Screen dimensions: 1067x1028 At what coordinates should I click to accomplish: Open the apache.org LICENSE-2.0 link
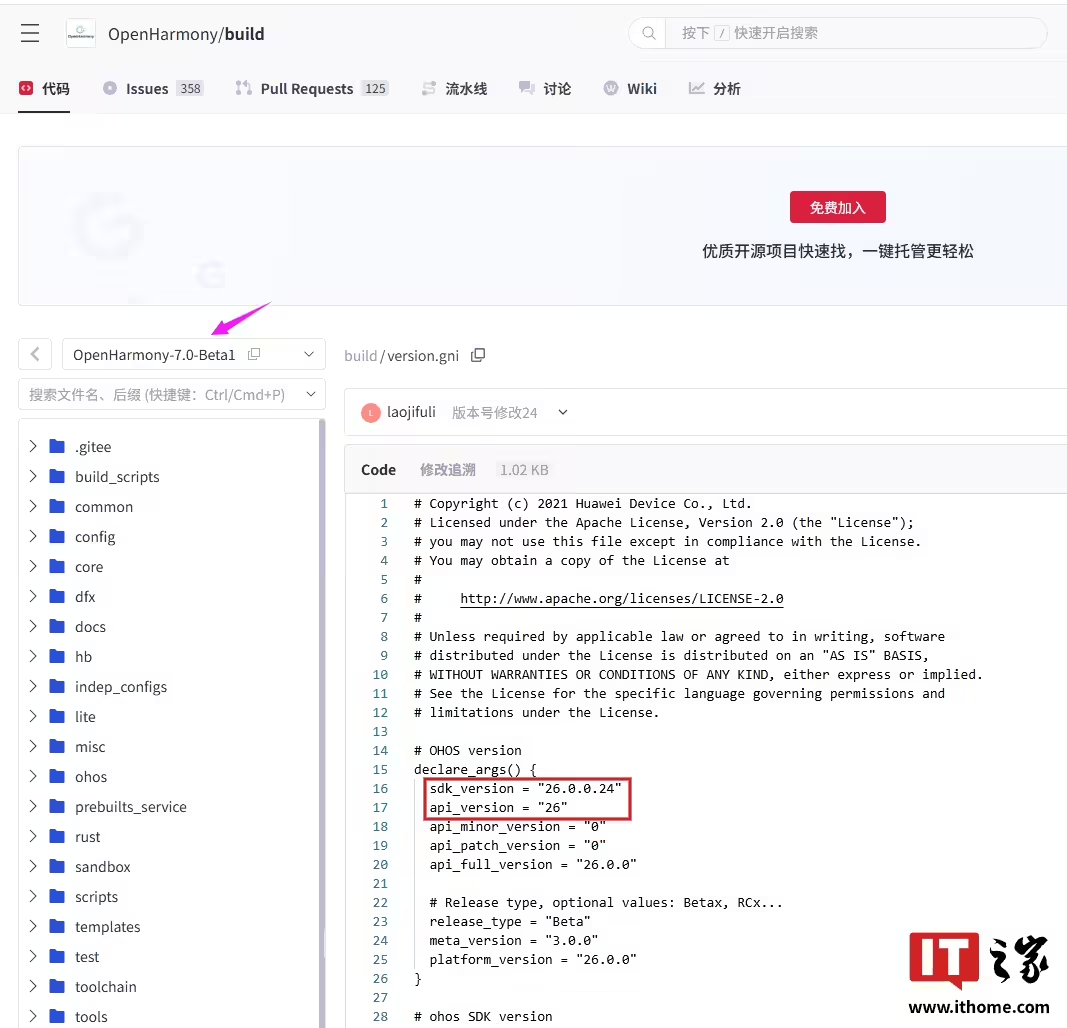point(621,599)
